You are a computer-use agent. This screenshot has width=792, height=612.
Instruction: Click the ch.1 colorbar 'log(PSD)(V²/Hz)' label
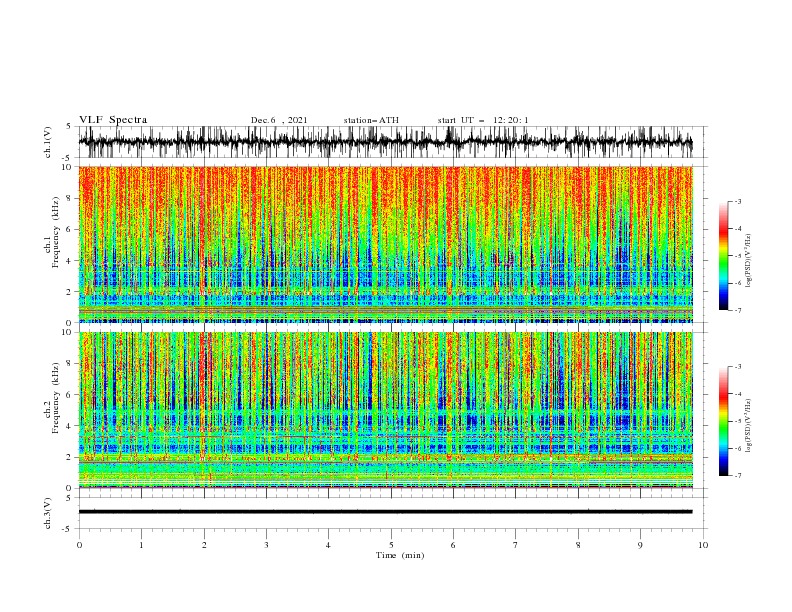(x=749, y=261)
